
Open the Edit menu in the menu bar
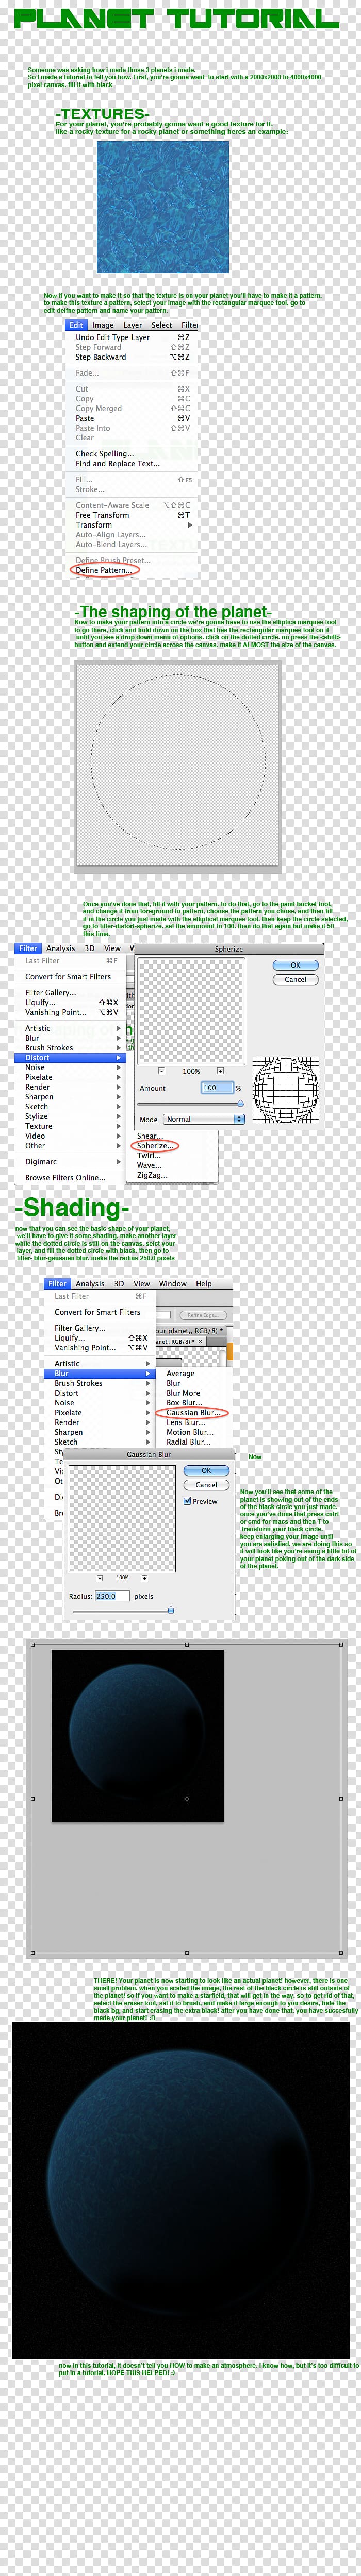pyautogui.click(x=76, y=325)
